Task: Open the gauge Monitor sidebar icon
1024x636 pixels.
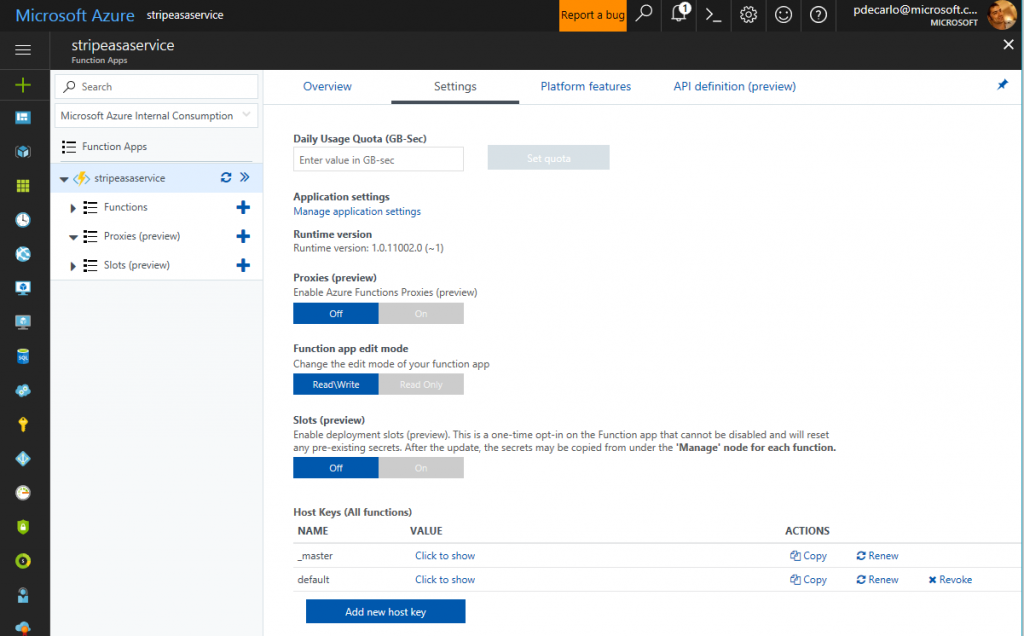Action: click(23, 493)
